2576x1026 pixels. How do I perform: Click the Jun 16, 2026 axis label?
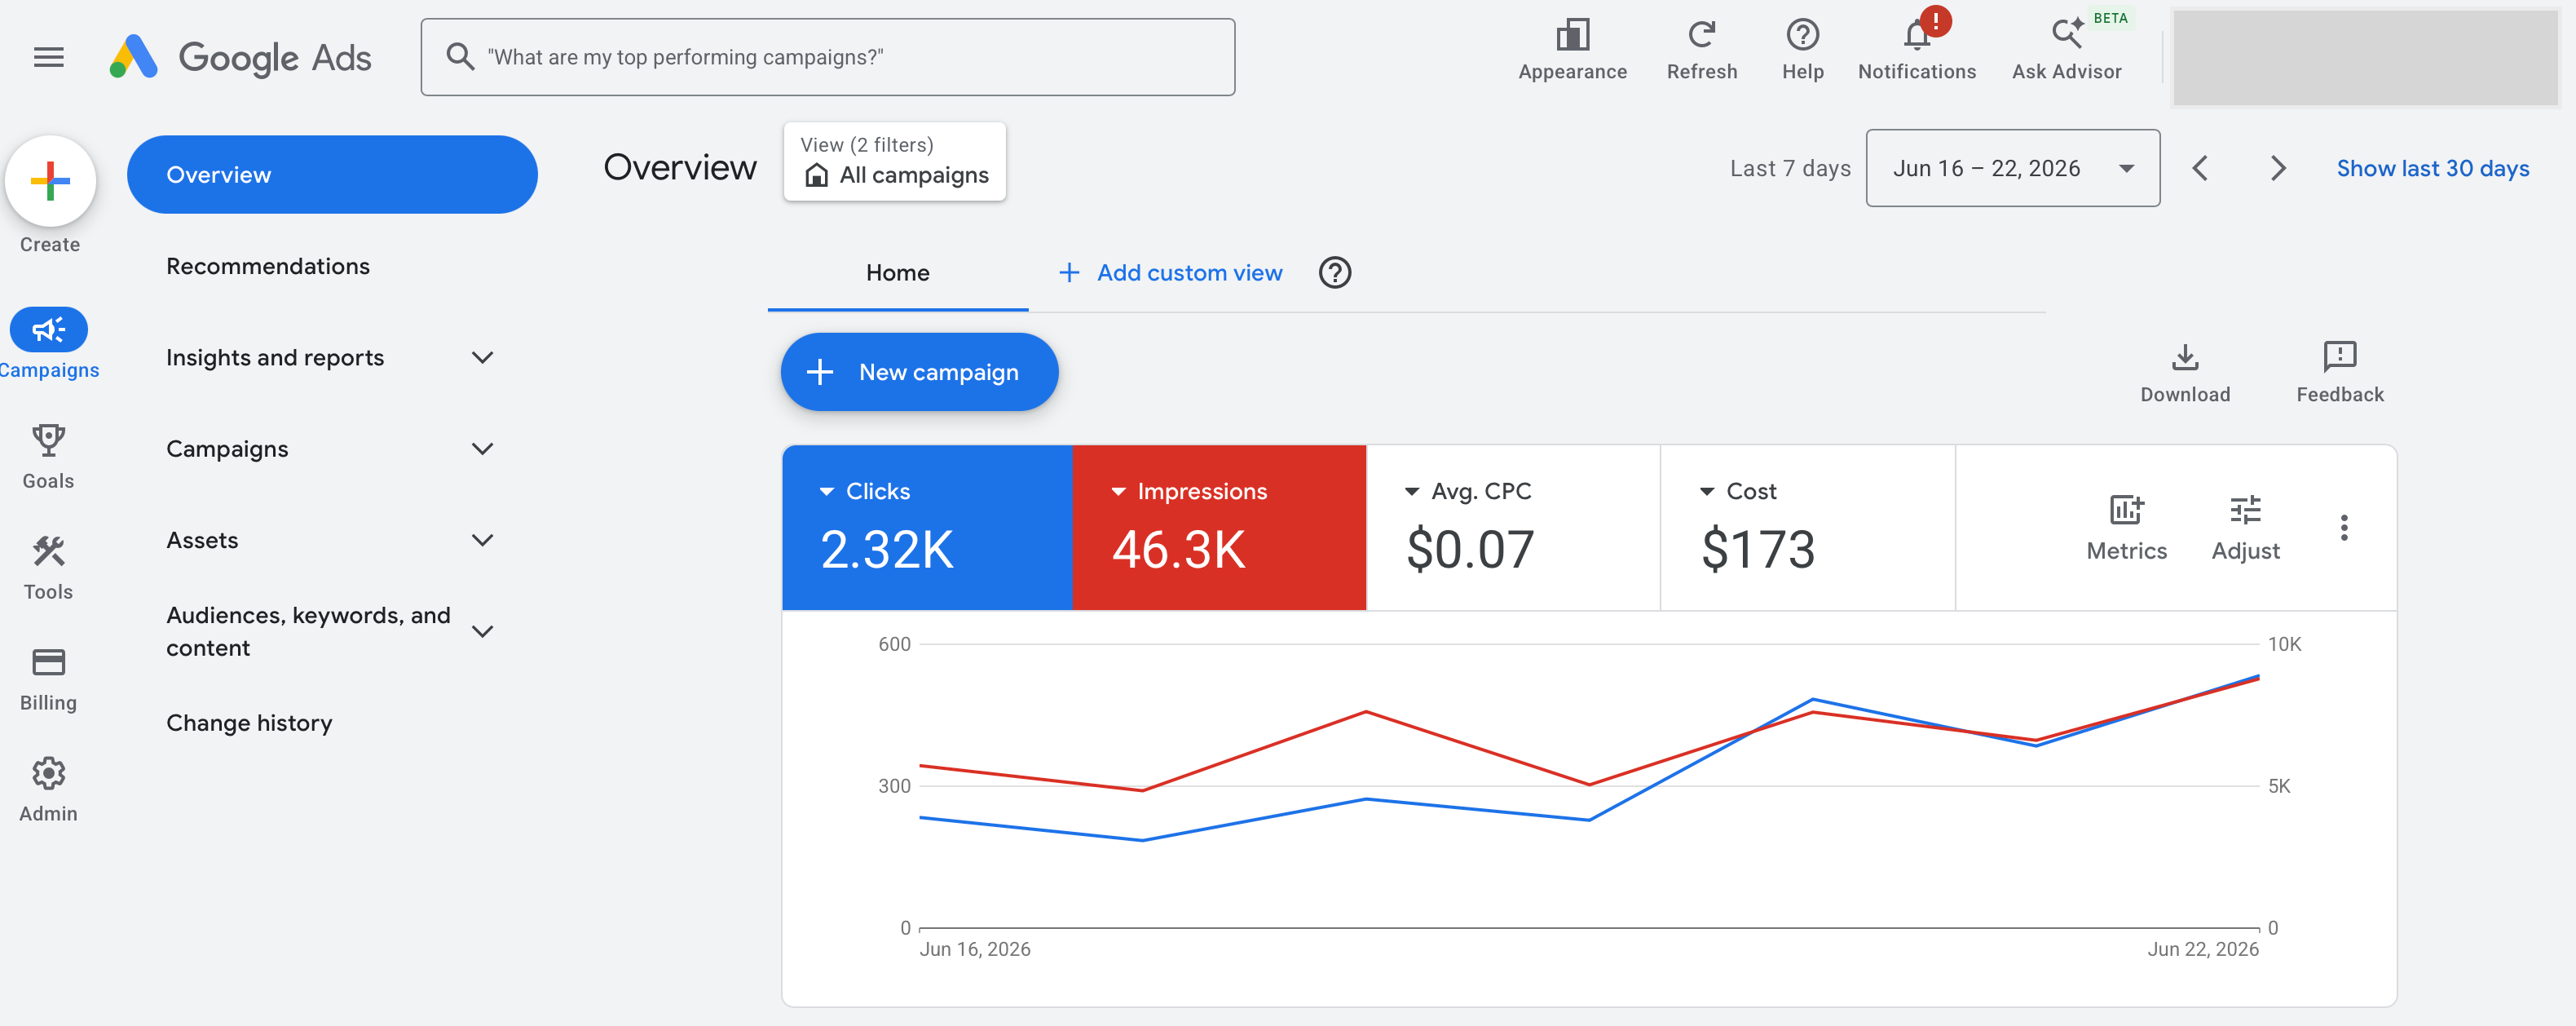tap(974, 948)
